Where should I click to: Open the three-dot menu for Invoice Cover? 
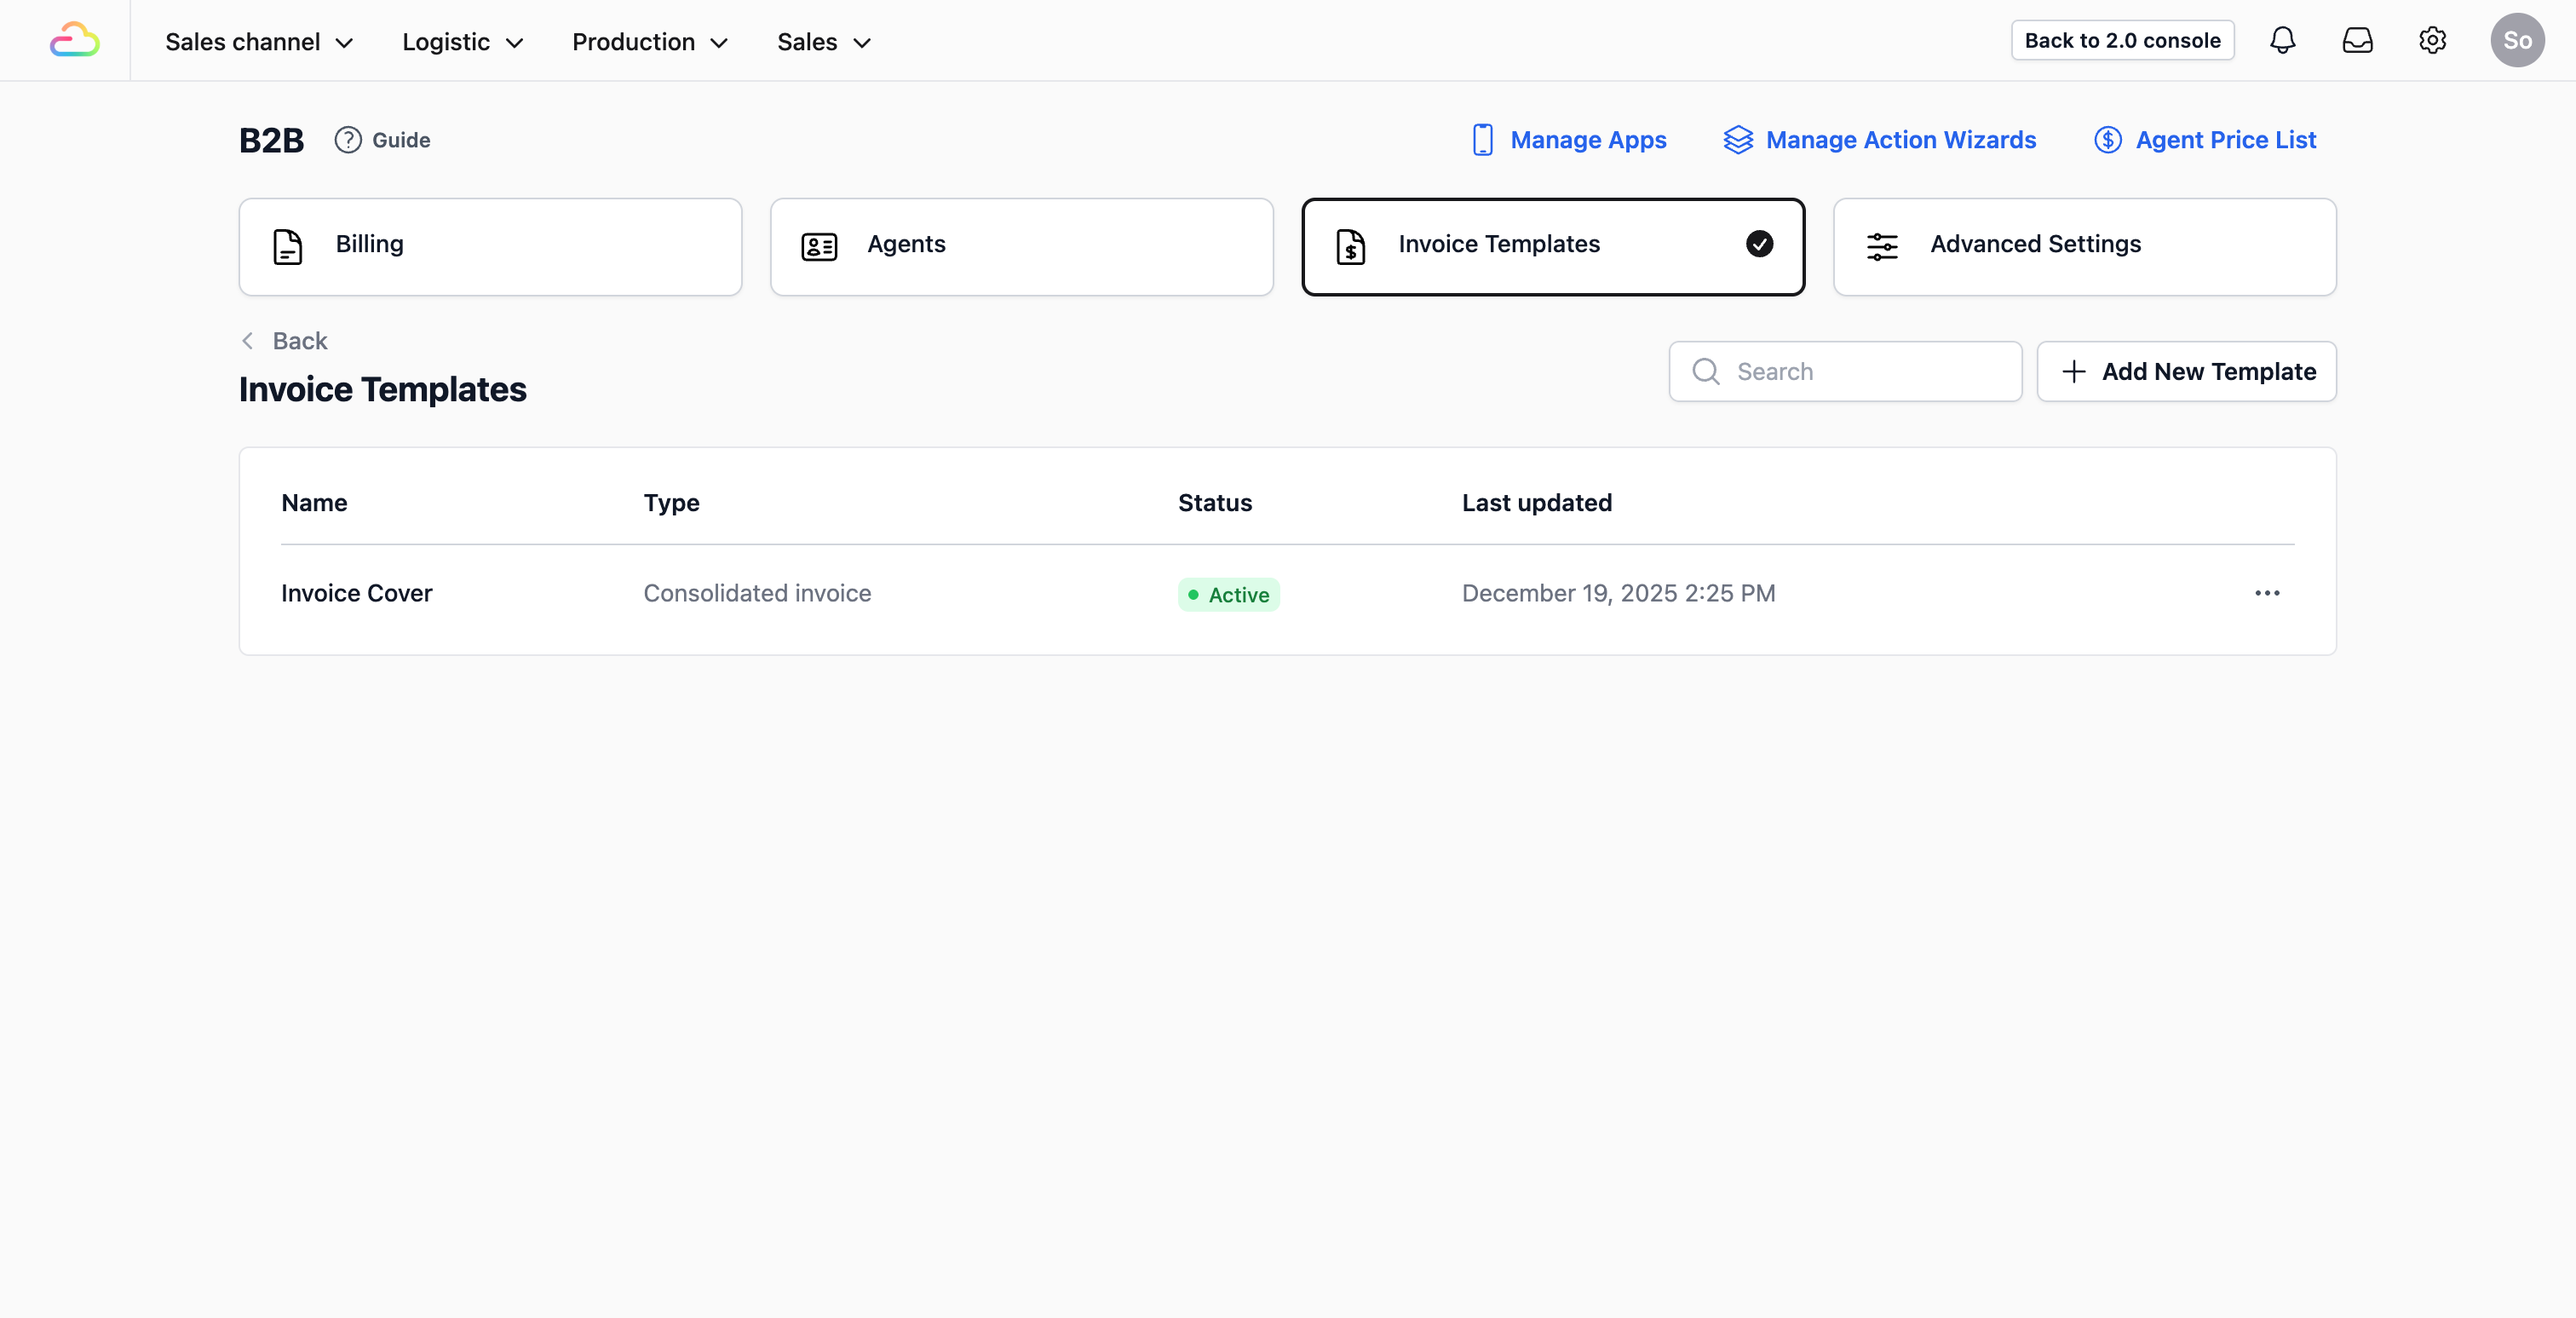click(x=2266, y=593)
